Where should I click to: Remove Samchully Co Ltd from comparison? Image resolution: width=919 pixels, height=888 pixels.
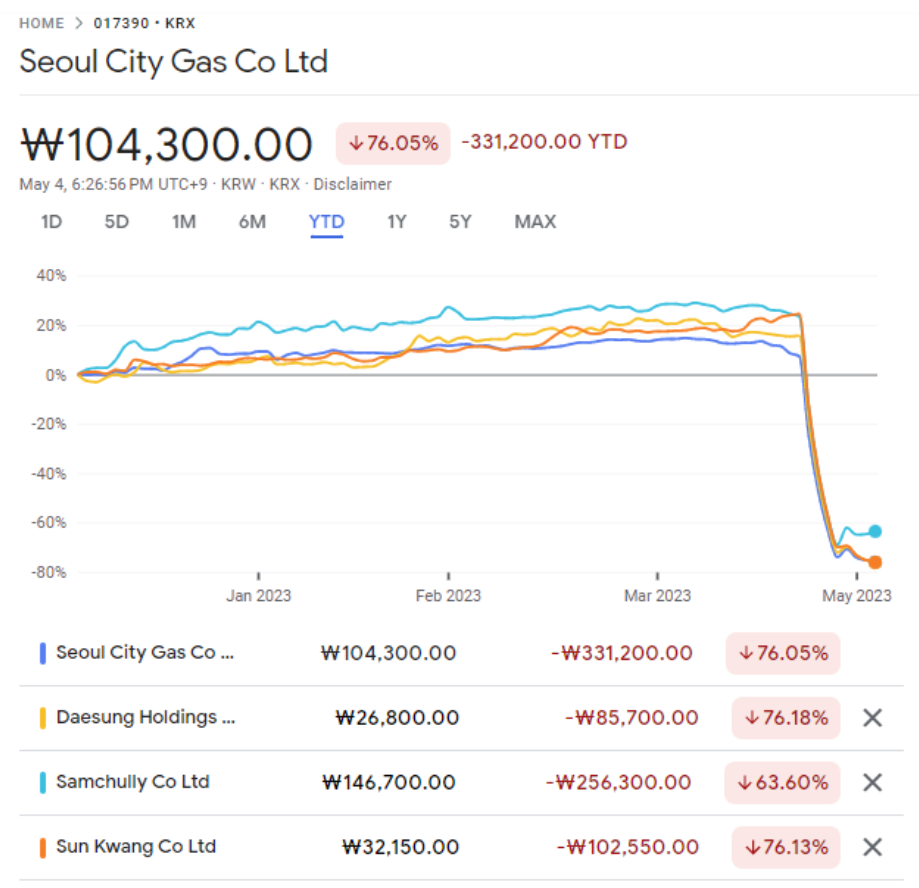coord(872,782)
